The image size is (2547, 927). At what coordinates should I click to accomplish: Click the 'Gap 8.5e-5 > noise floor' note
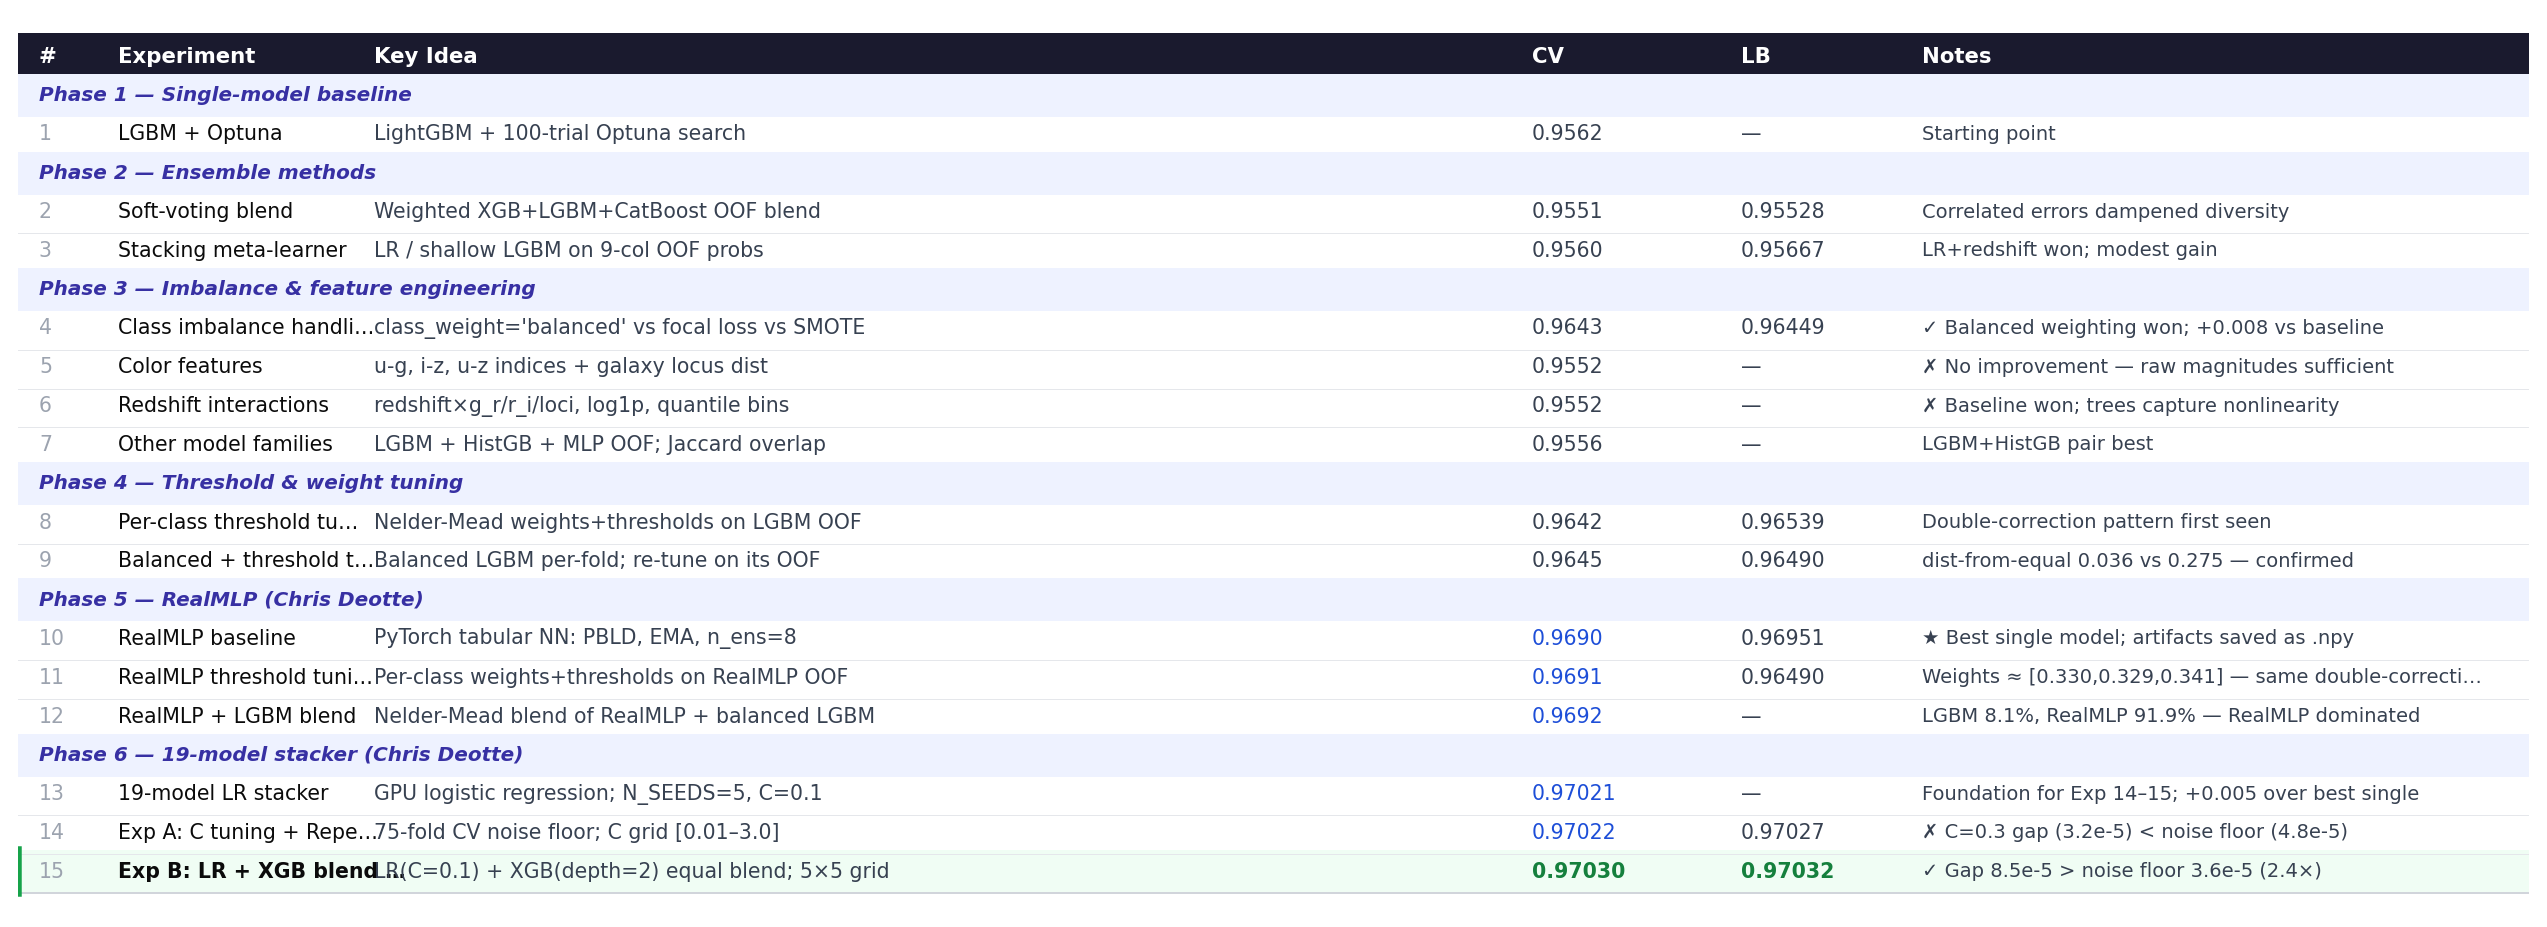[2121, 871]
